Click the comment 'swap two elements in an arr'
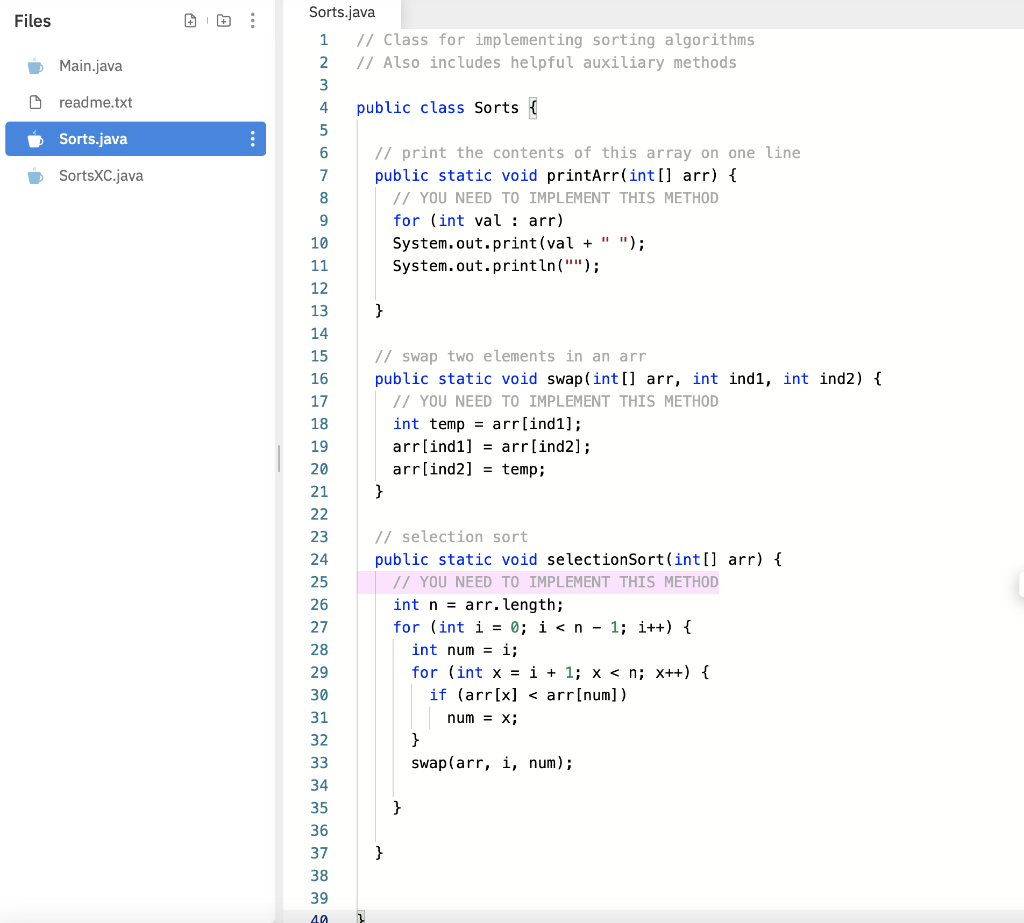 (x=510, y=357)
